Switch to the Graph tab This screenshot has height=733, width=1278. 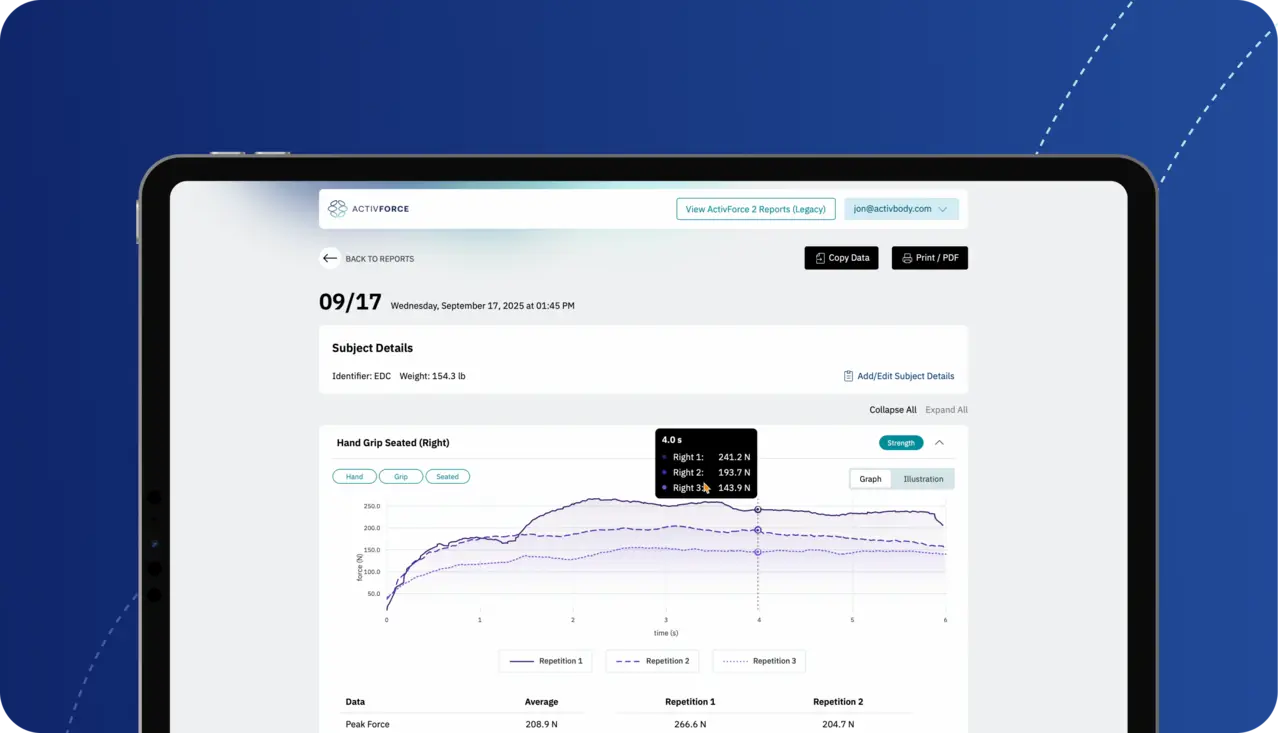870,479
